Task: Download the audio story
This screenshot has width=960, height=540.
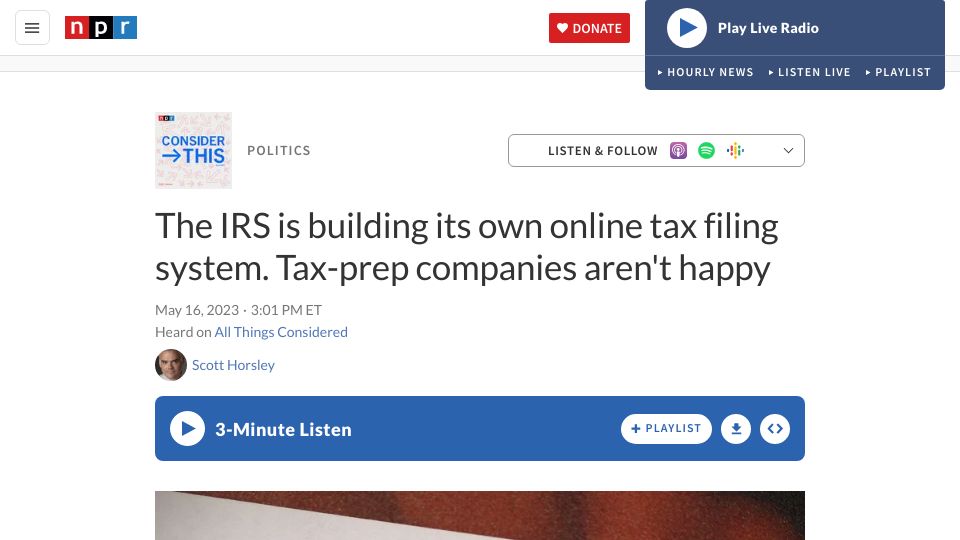Action: click(736, 429)
